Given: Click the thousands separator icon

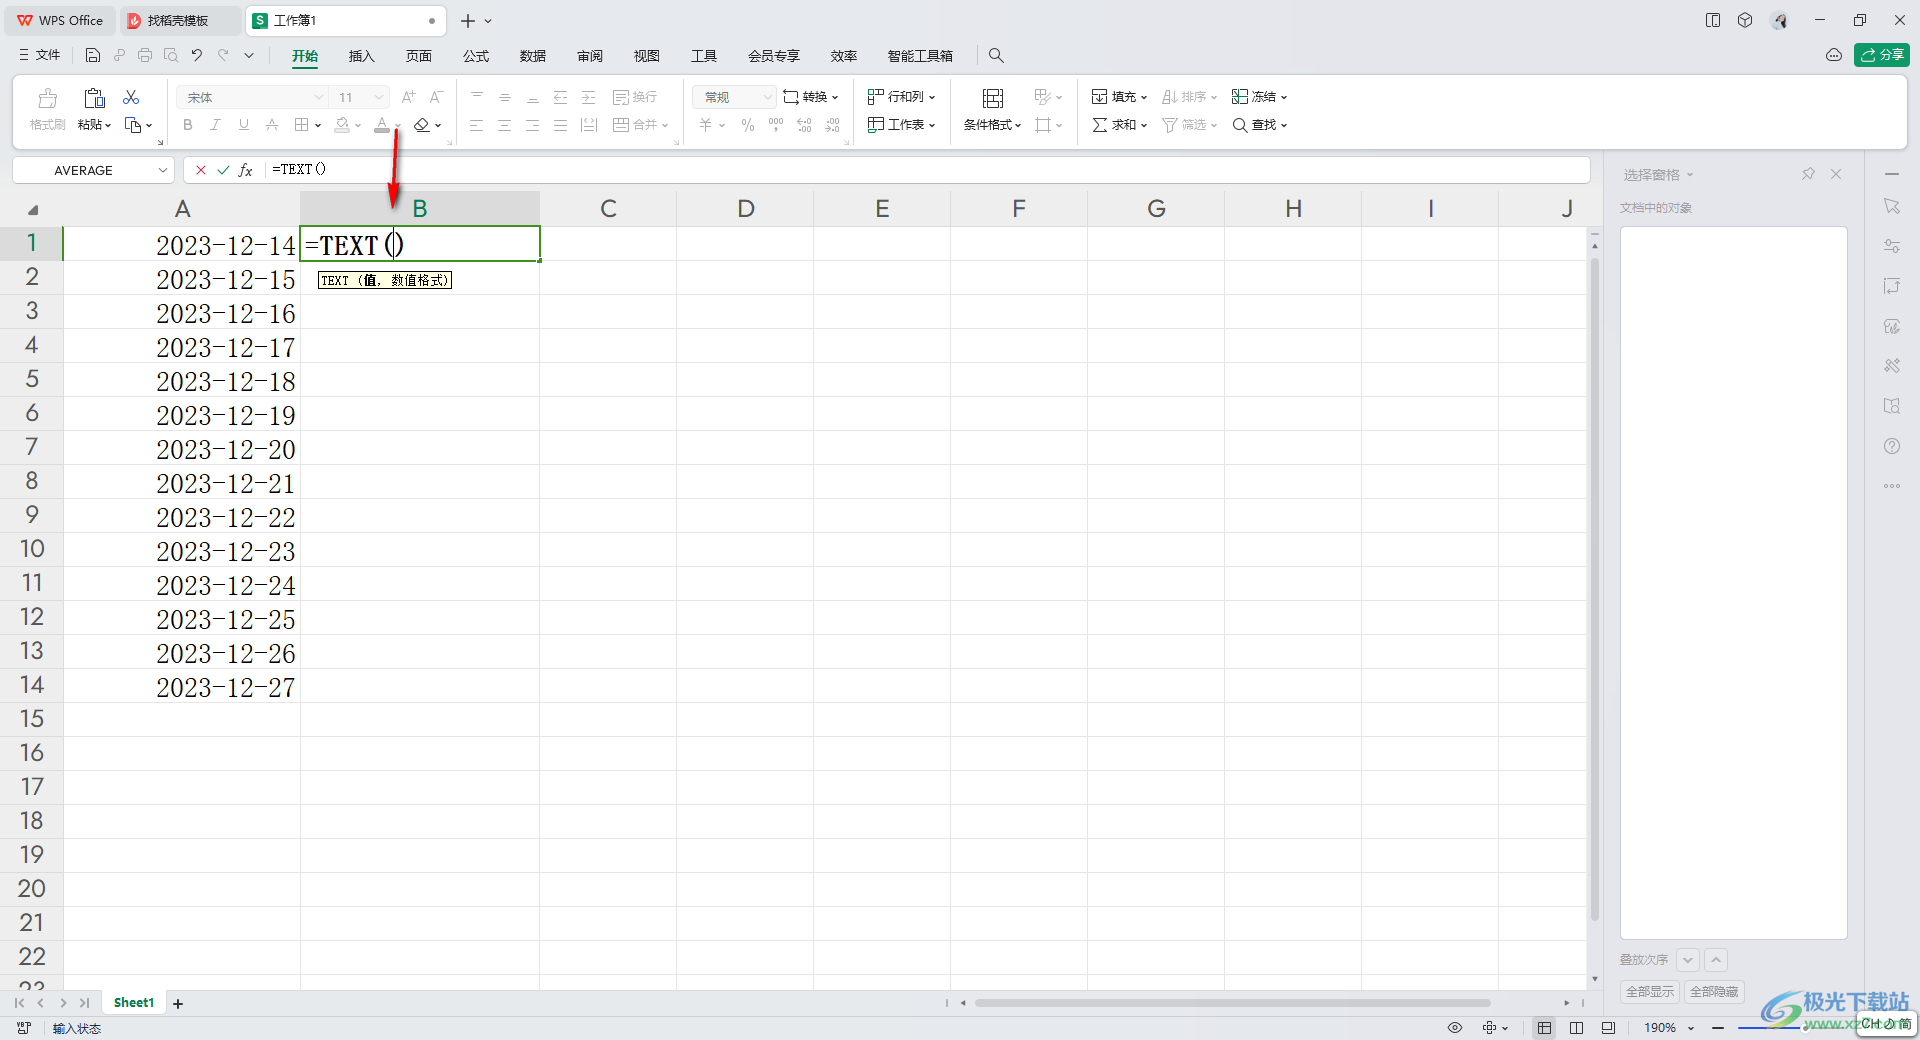Looking at the screenshot, I should click(776, 125).
